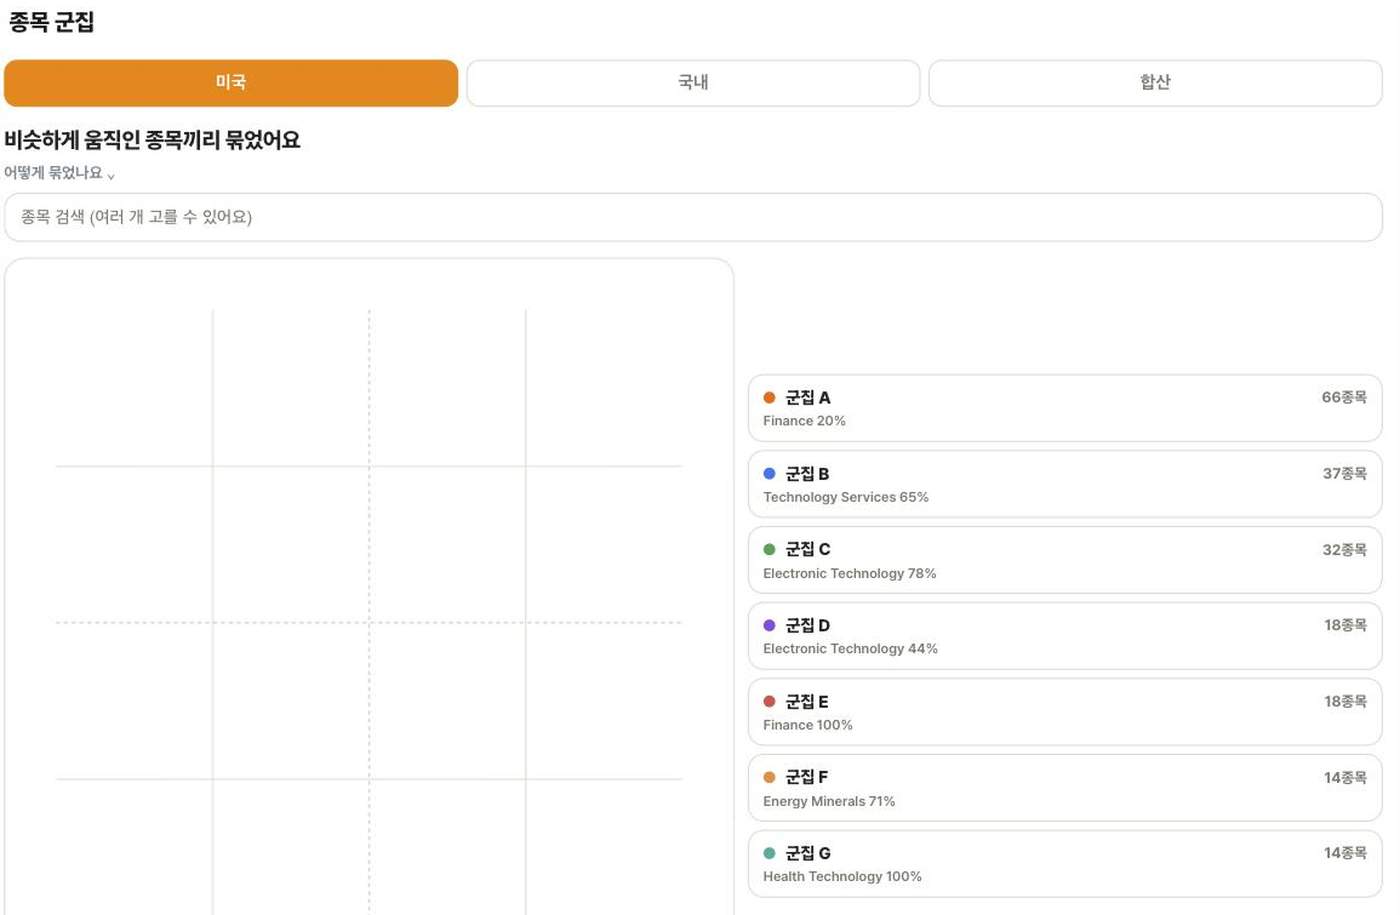The height and width of the screenshot is (915, 1400).
Task: Click the 18종목 count of 군집 D
Action: point(1345,625)
